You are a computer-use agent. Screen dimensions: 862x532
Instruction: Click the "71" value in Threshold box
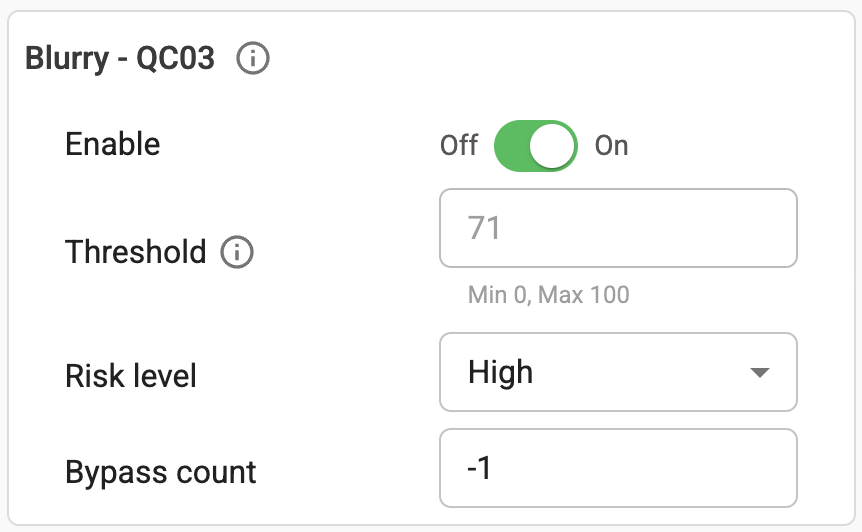tap(484, 229)
